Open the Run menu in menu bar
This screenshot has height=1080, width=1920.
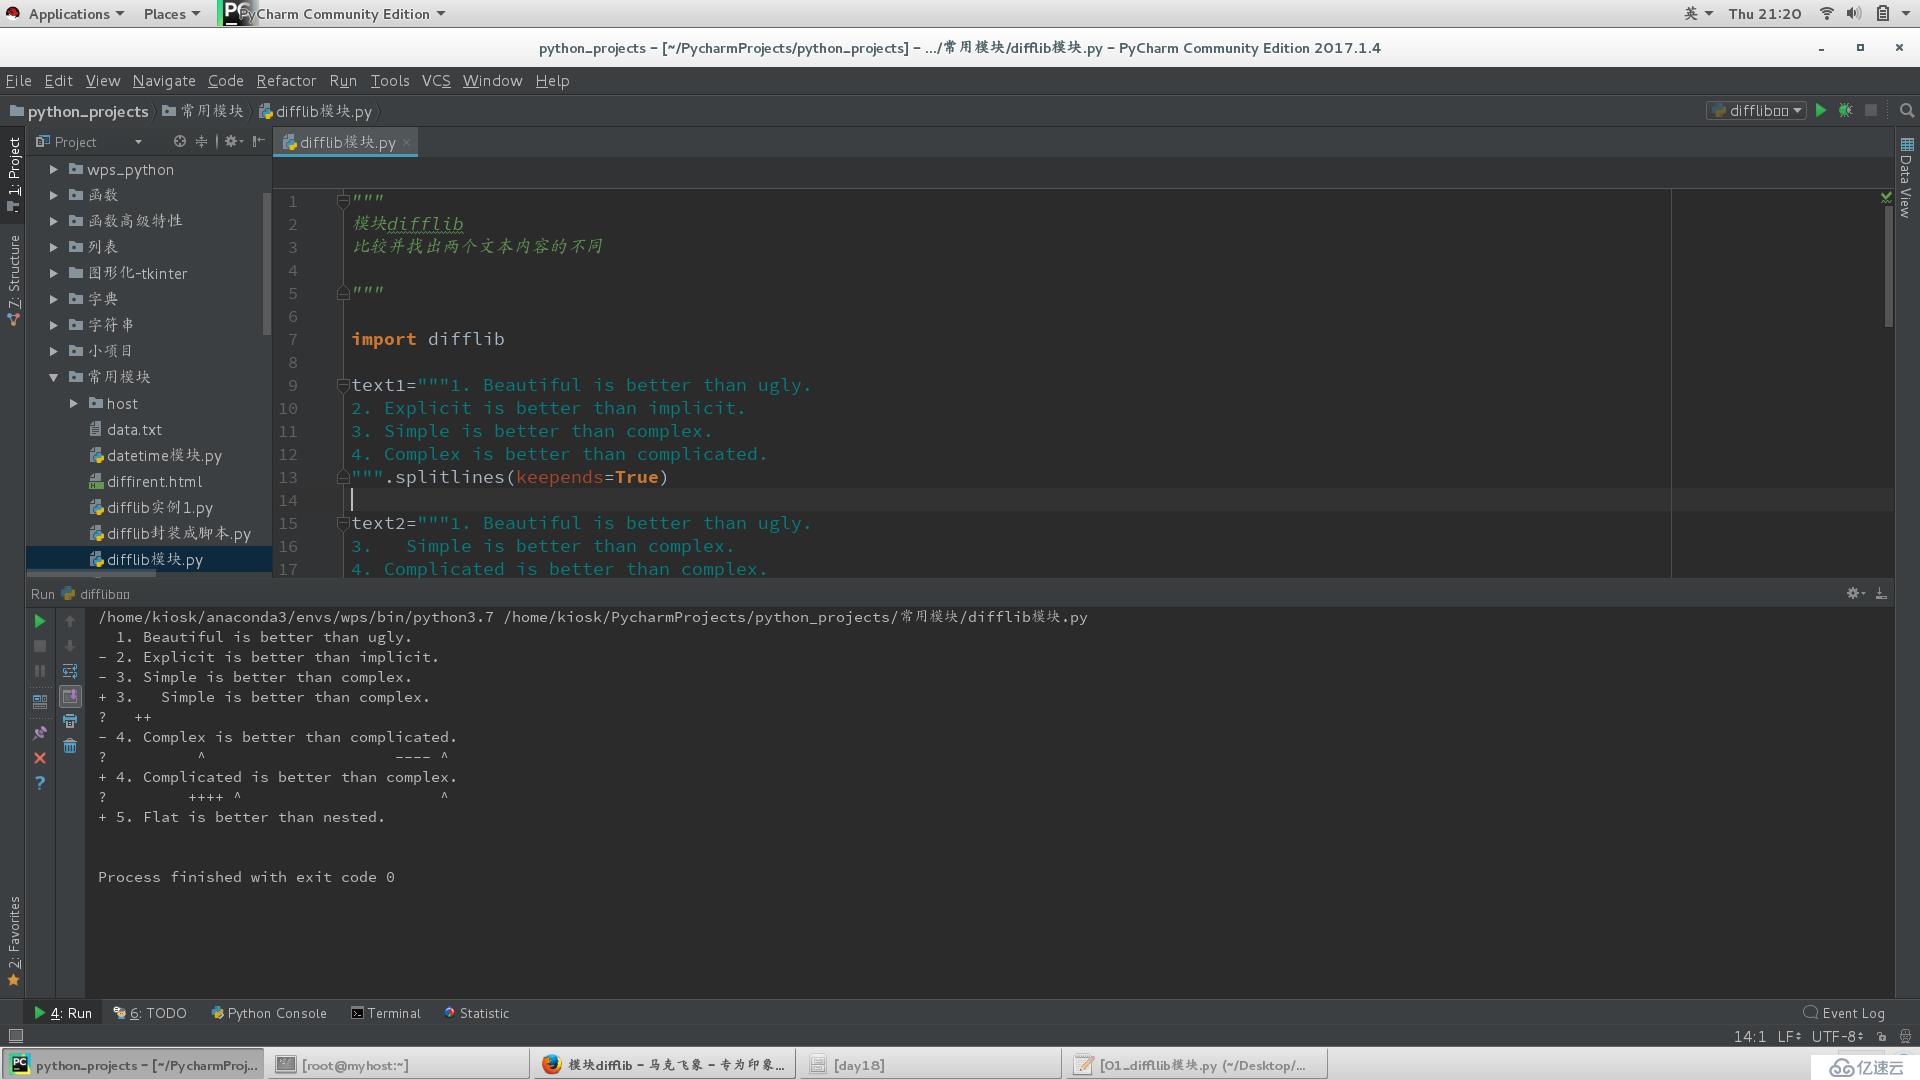click(x=343, y=80)
